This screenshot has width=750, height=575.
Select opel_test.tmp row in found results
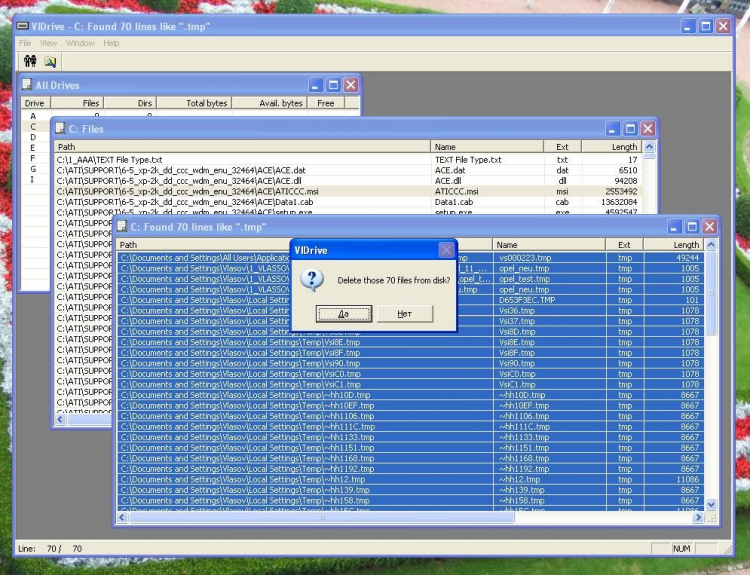[410, 279]
